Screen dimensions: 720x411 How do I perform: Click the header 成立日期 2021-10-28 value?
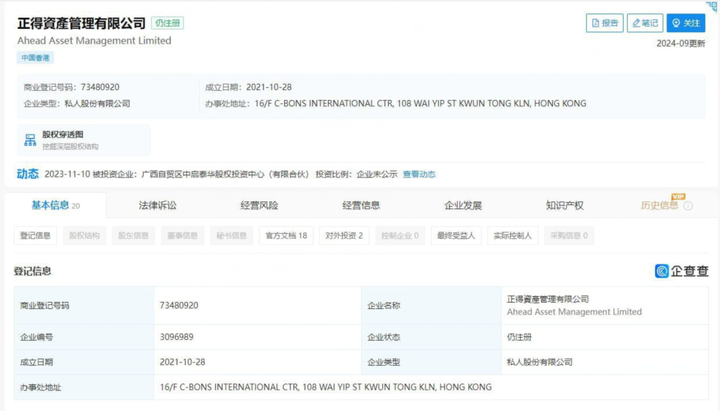click(x=269, y=87)
